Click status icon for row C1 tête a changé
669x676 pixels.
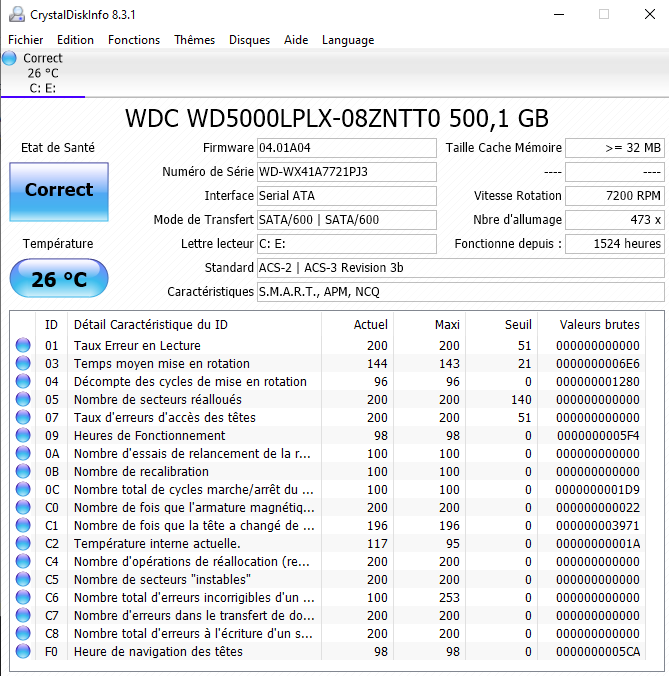[23, 526]
